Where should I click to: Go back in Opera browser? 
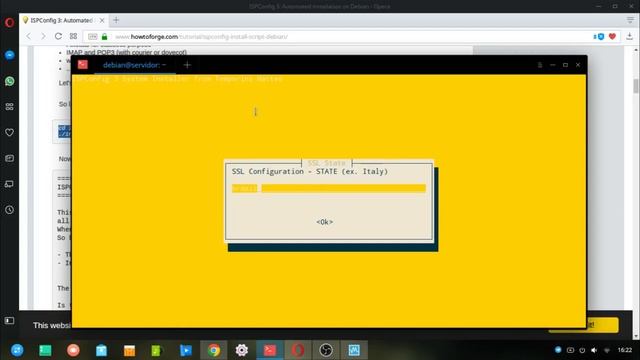29,36
